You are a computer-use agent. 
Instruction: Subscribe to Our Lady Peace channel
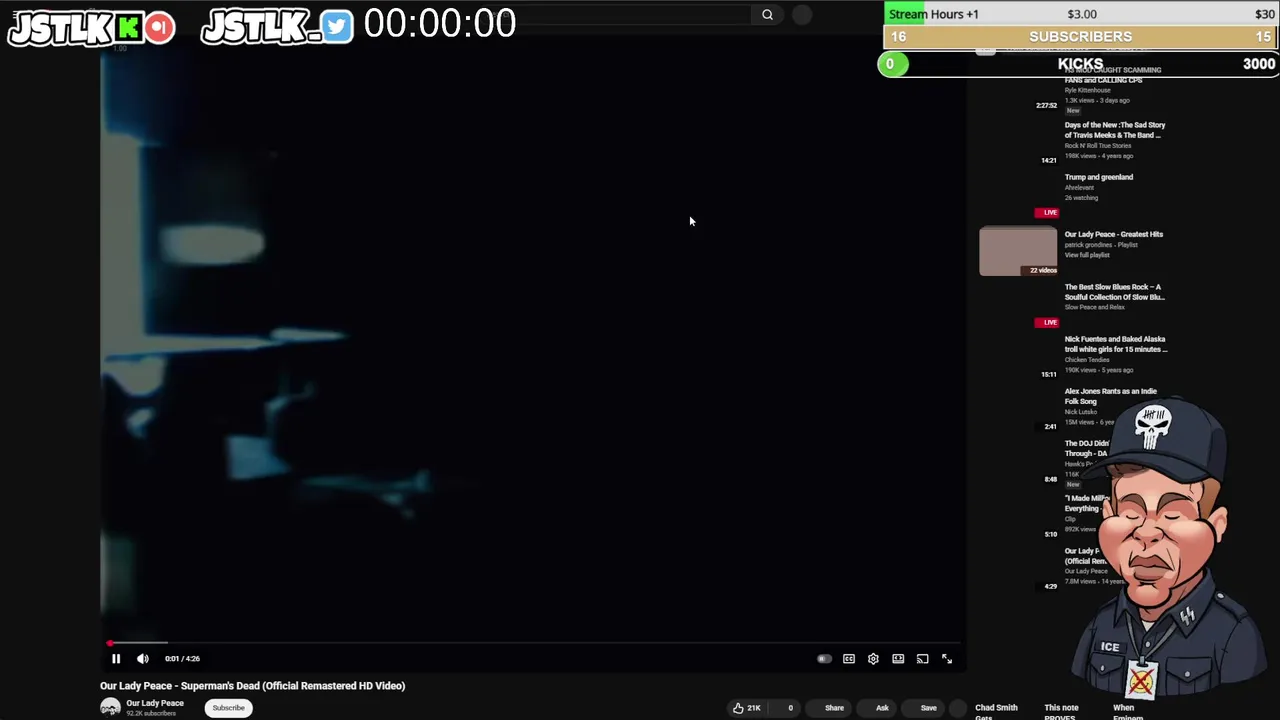(228, 708)
